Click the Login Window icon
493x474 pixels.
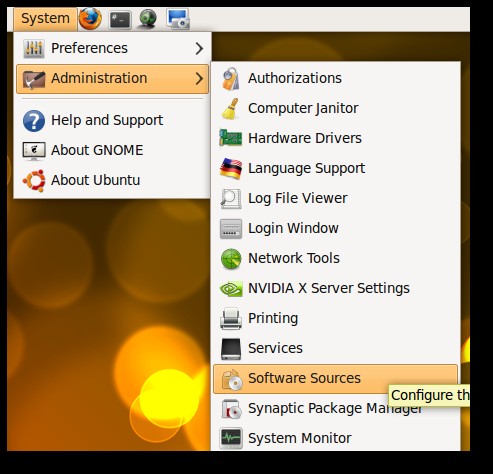[x=231, y=229]
